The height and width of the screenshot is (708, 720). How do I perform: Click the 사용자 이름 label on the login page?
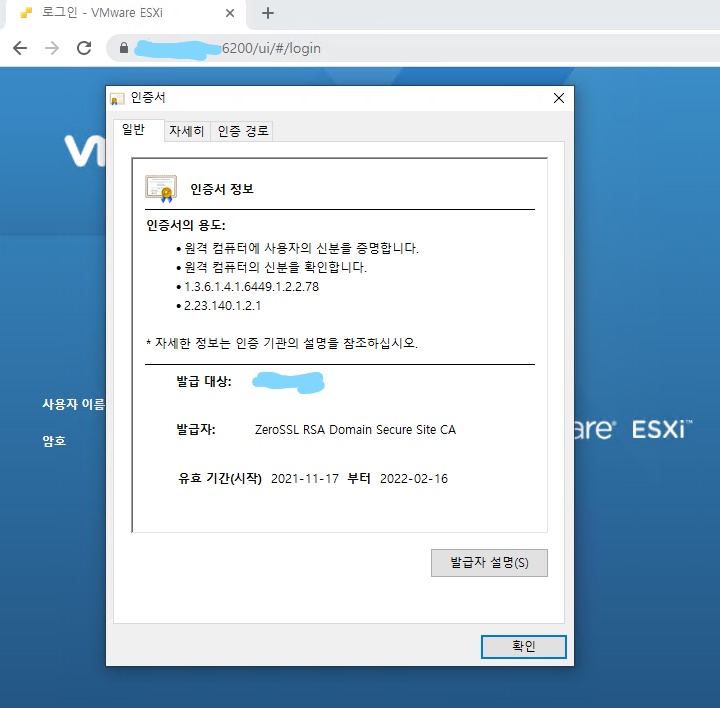pos(73,404)
